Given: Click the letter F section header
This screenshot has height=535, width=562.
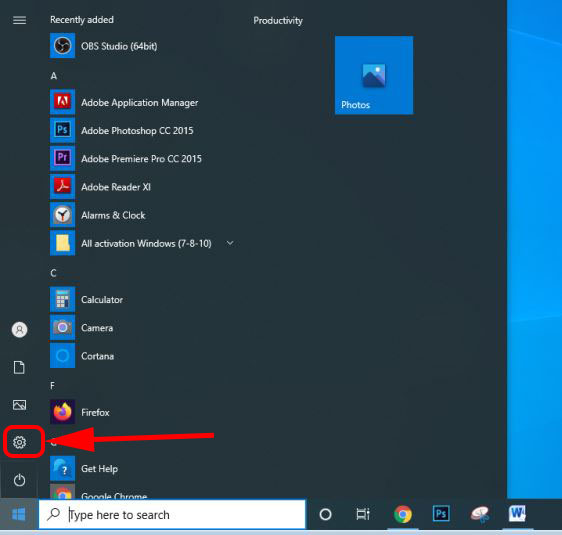Looking at the screenshot, I should coord(53,386).
